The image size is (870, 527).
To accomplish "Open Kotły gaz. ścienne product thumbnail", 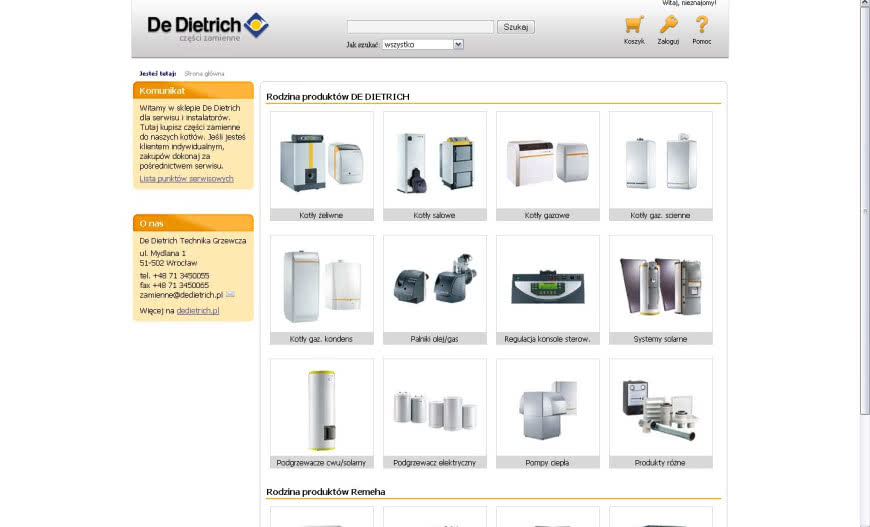I will click(660, 166).
